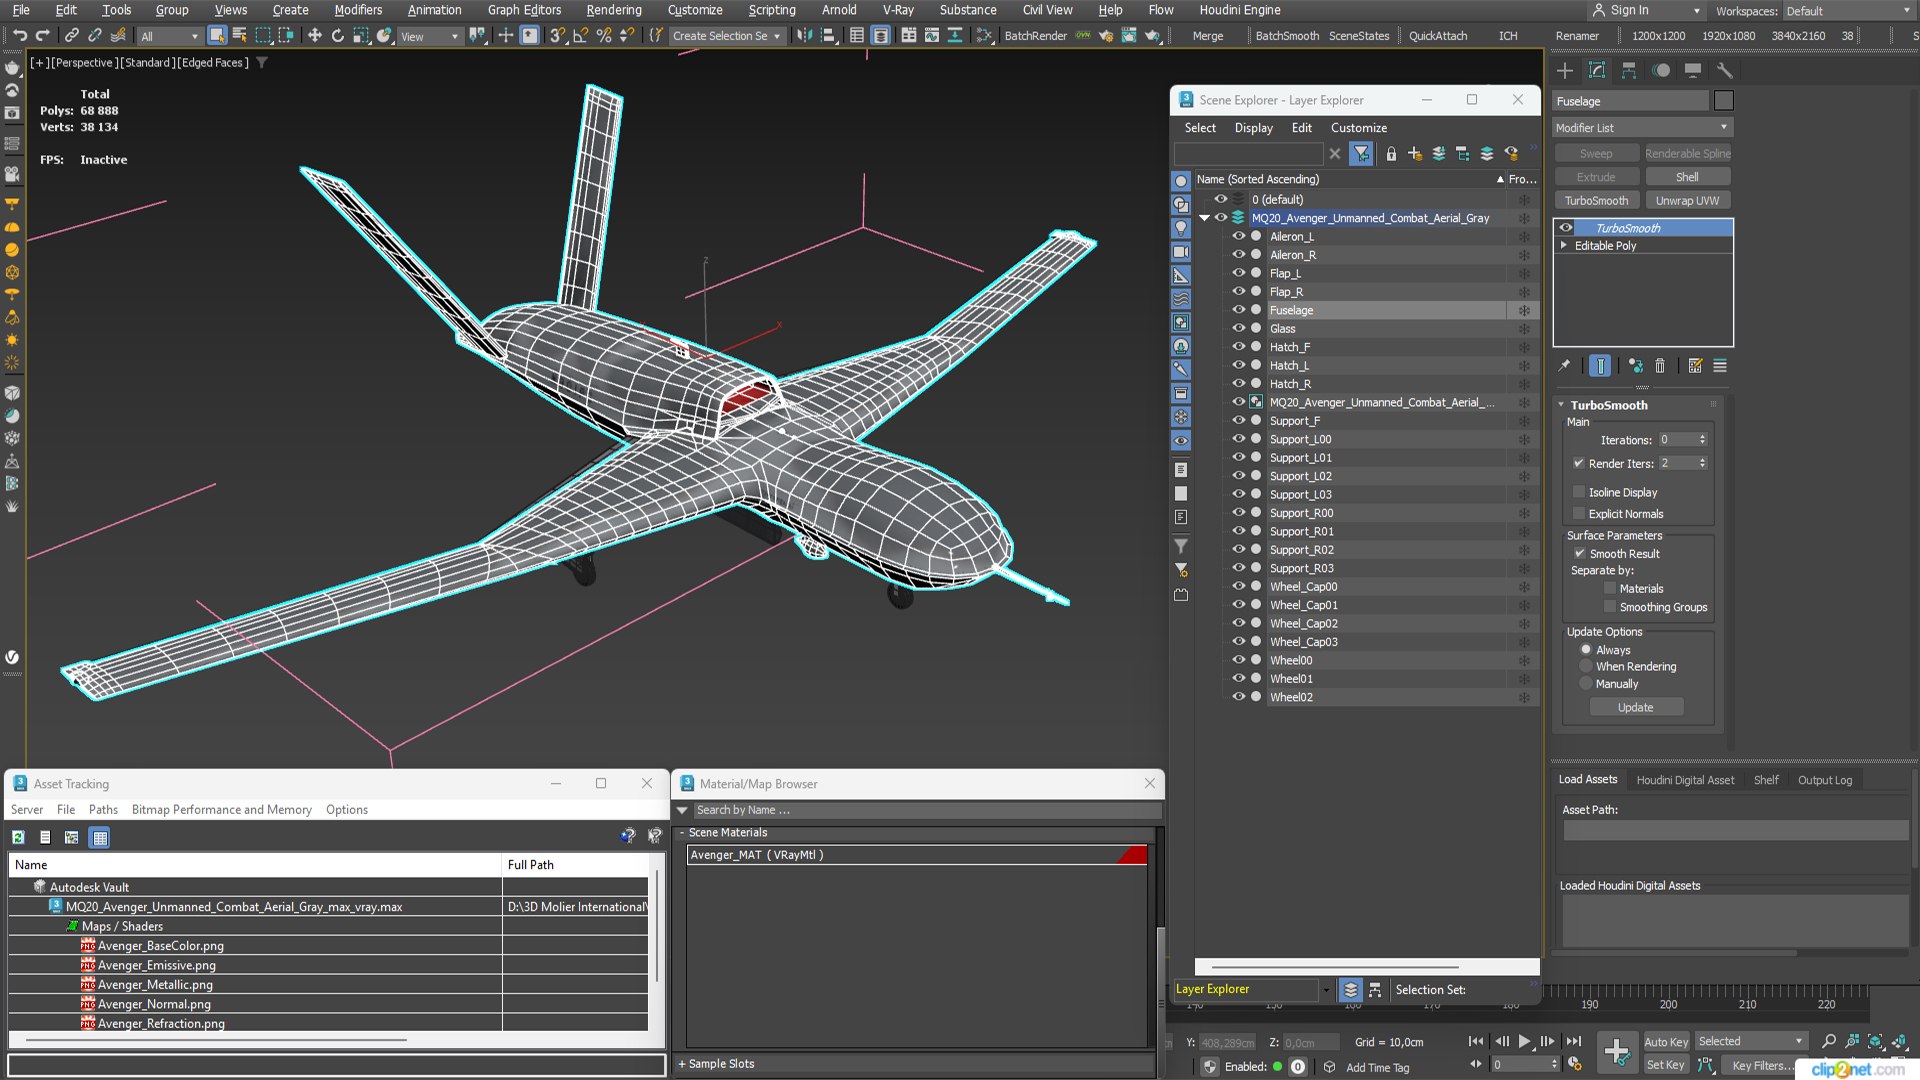Open the Rendering menu
Viewport: 1920px width, 1080px height.
614,10
